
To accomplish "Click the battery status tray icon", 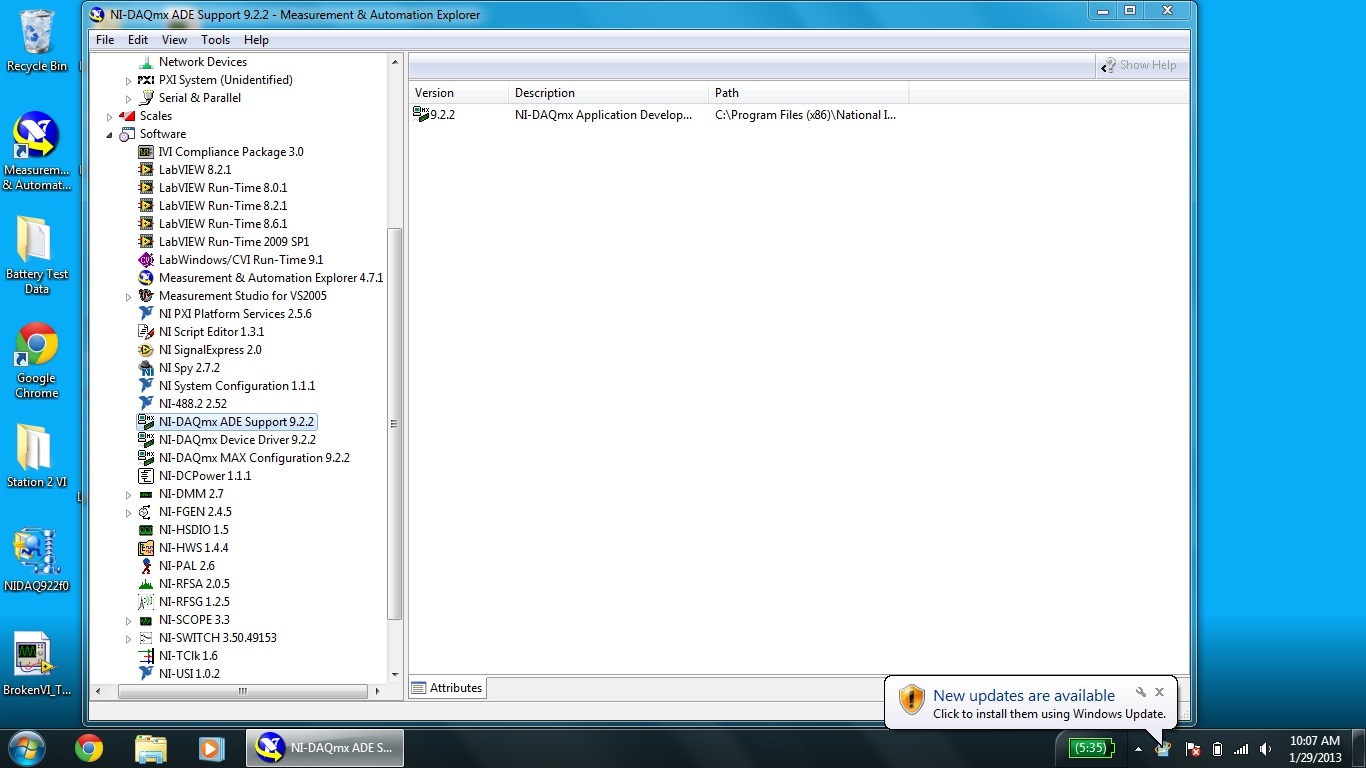I will tap(1217, 749).
